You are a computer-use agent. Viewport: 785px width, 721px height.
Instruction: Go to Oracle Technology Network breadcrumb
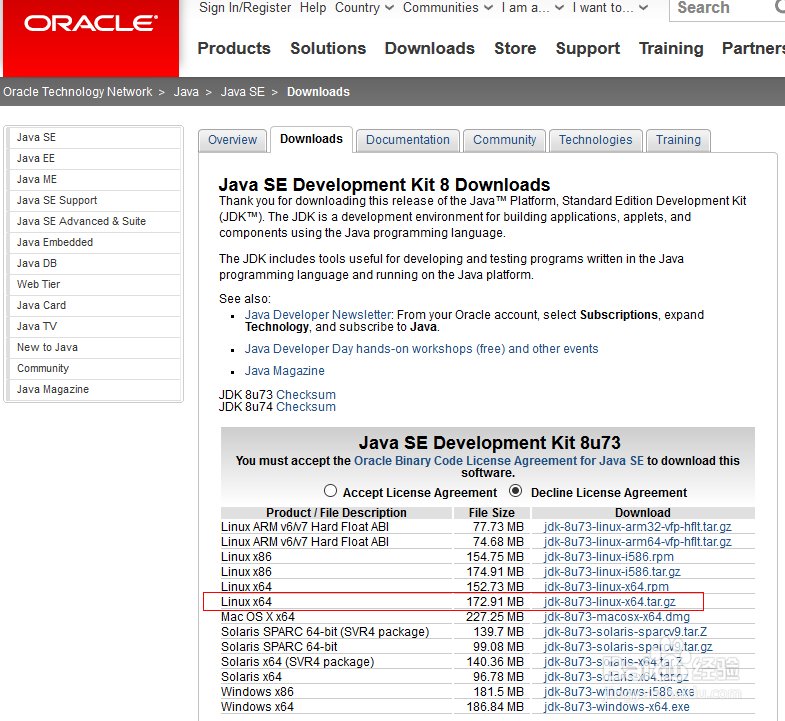[x=78, y=92]
